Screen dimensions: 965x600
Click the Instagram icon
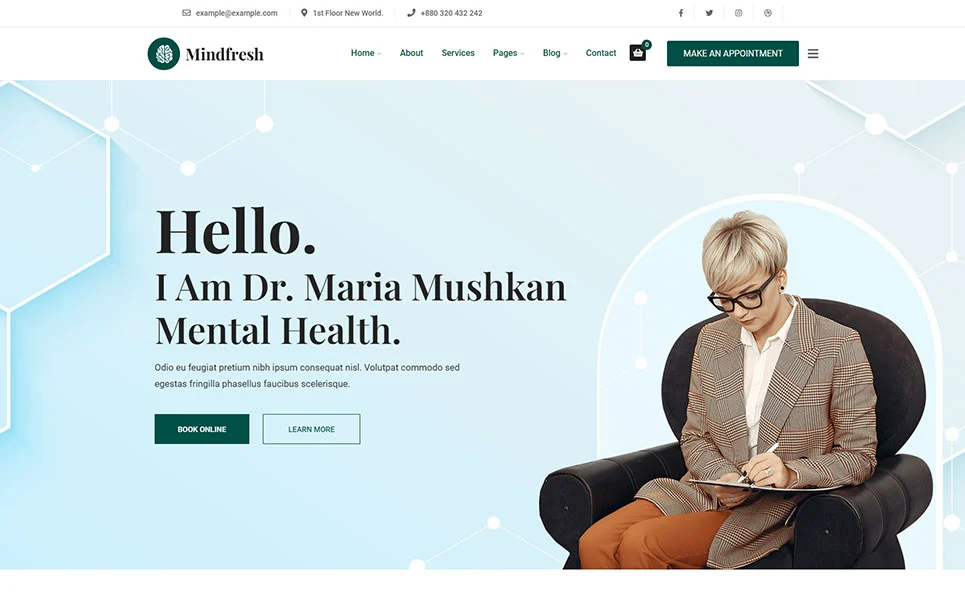click(x=738, y=13)
